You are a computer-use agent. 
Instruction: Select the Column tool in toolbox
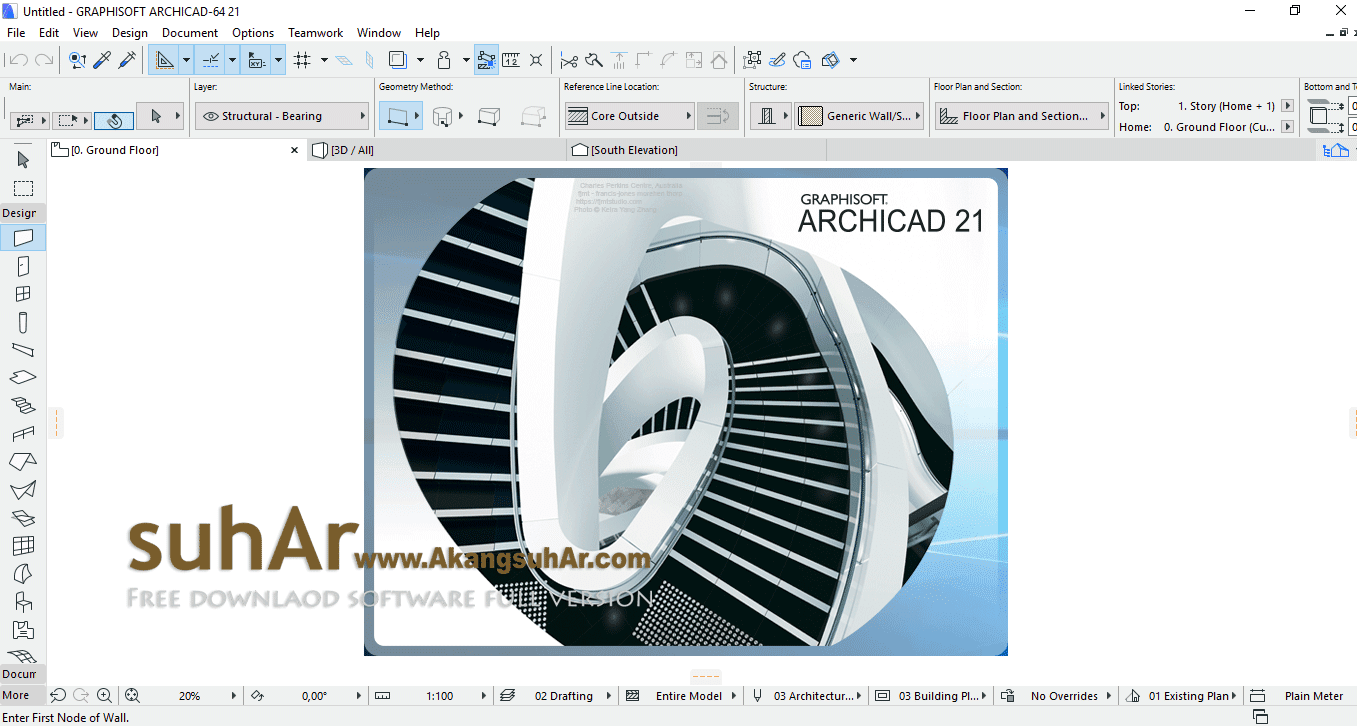(23, 322)
